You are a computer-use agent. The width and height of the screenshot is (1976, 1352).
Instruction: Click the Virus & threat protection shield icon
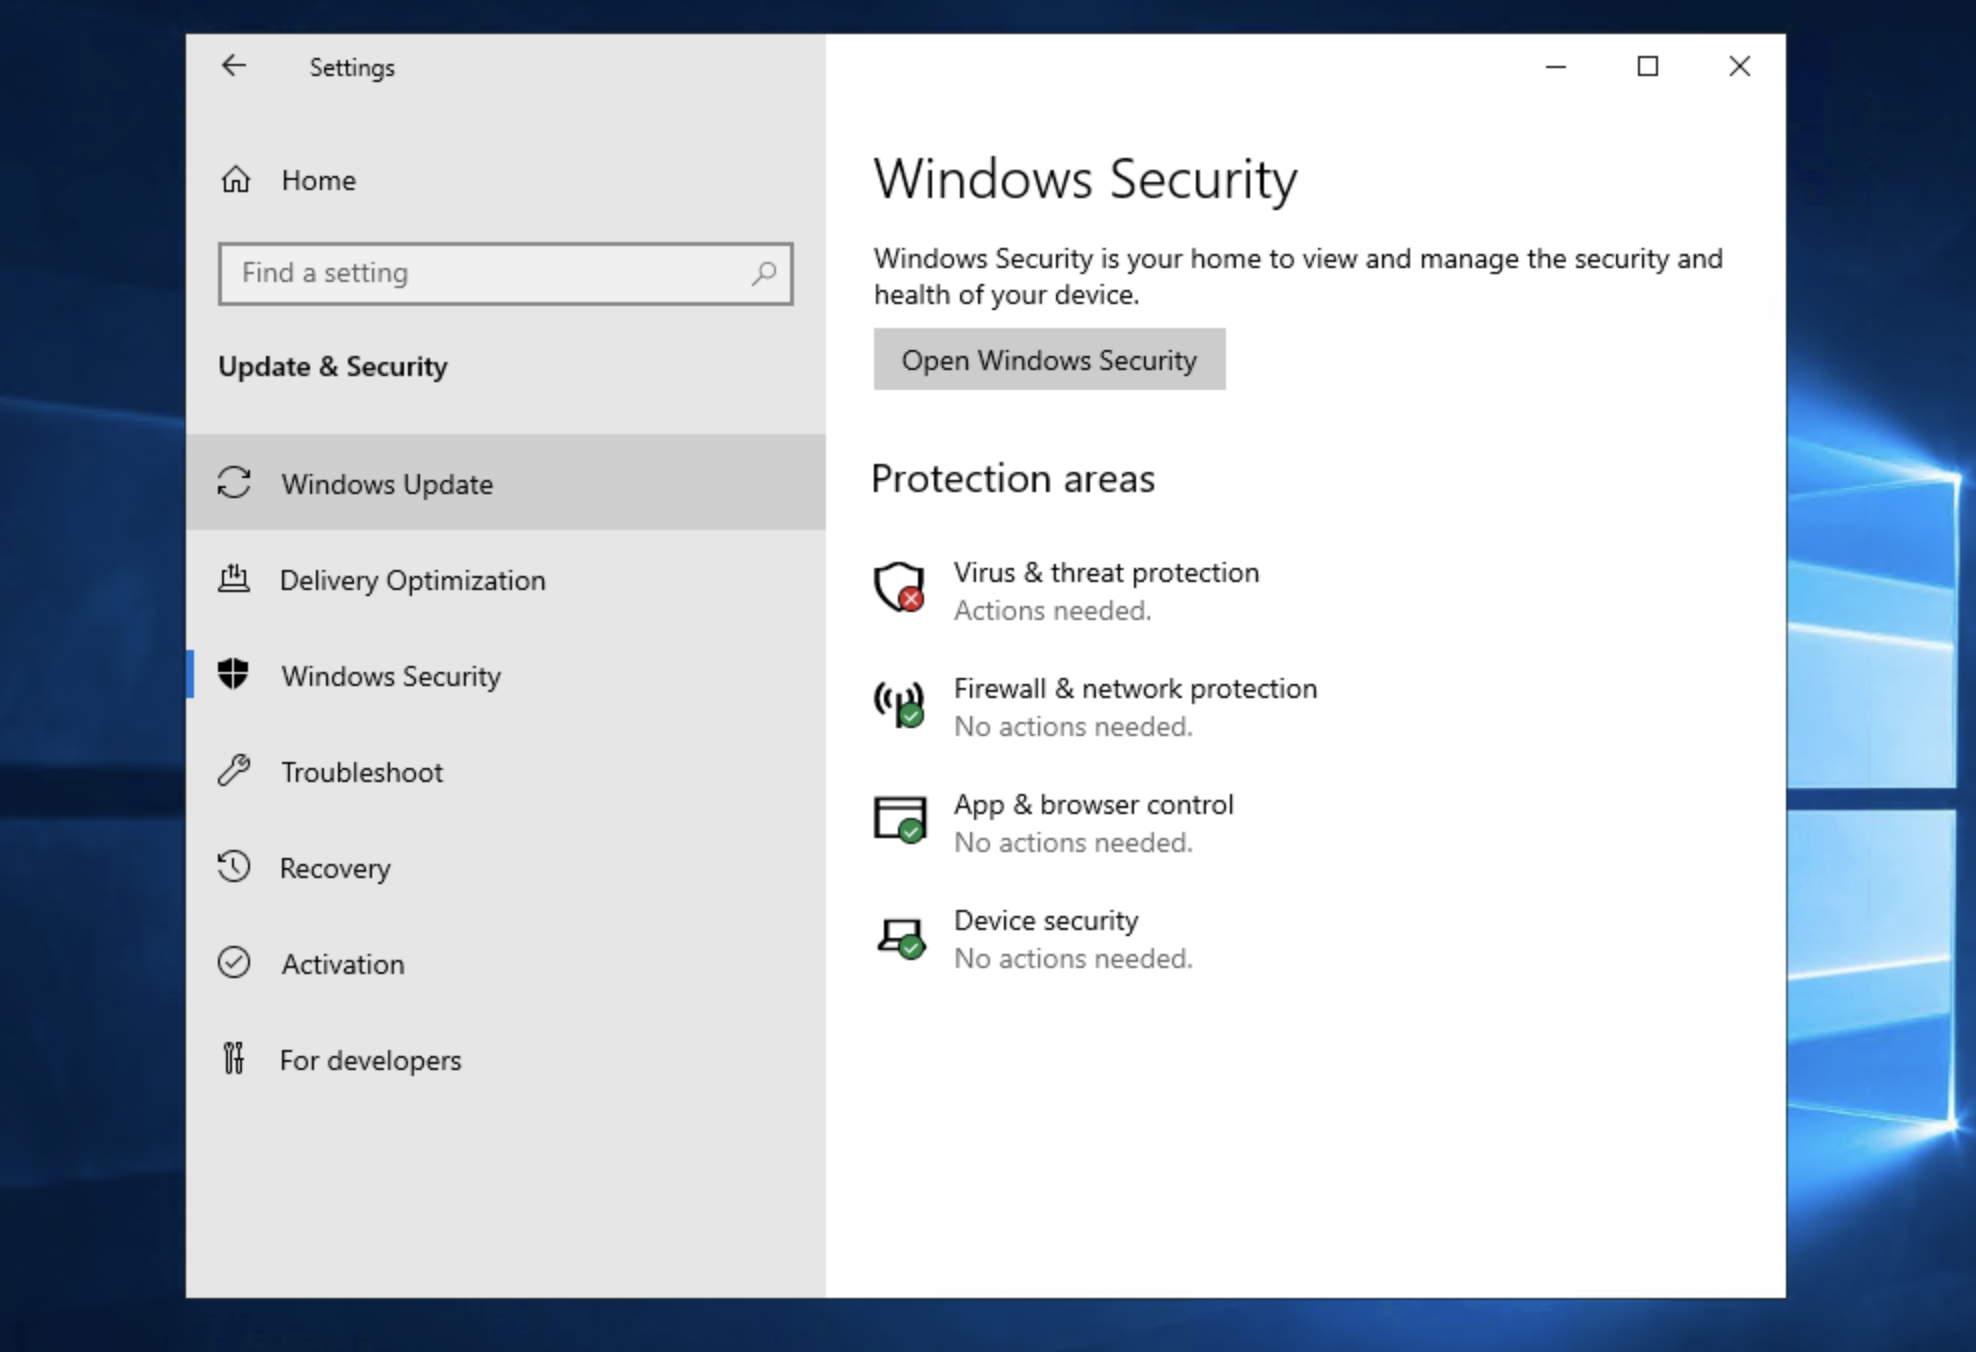899,587
